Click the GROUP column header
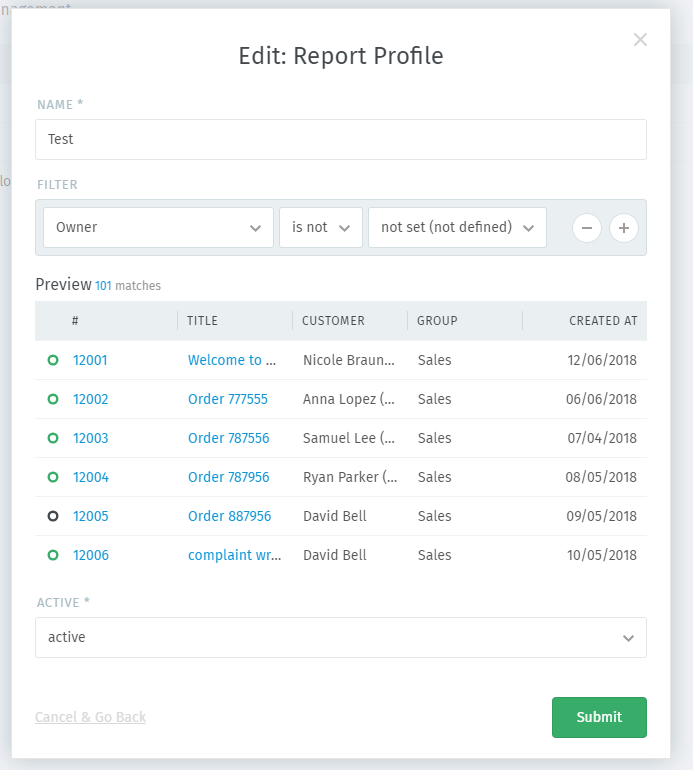 pyautogui.click(x=437, y=321)
